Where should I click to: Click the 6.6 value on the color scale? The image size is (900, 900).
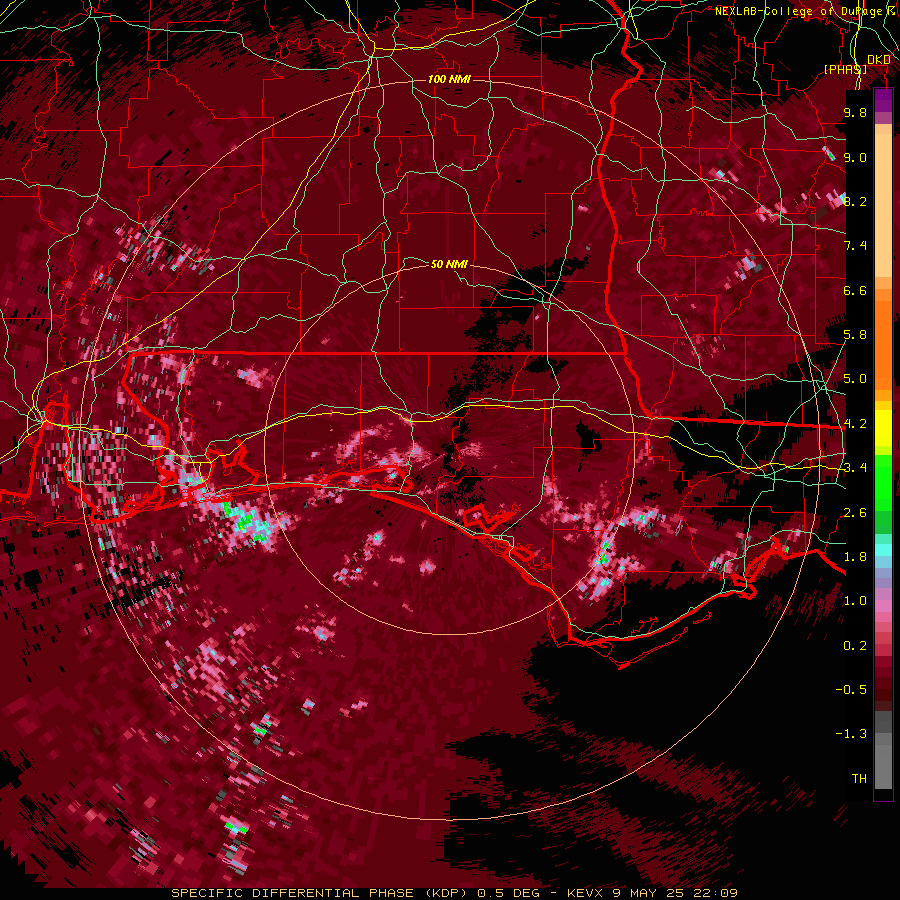tap(855, 290)
